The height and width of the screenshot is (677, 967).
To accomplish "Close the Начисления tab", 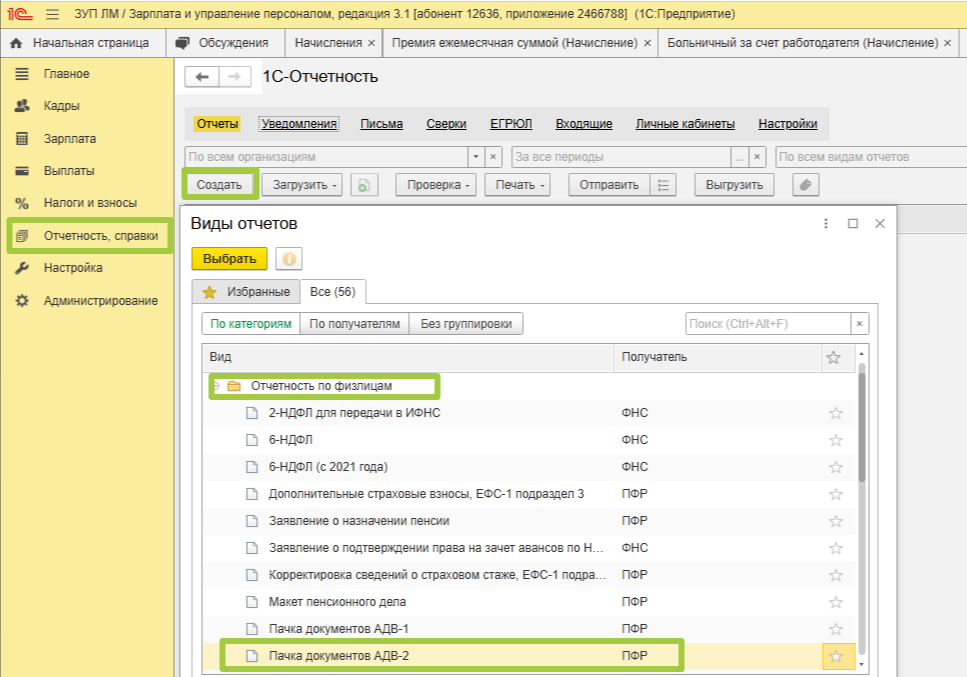I will [x=371, y=43].
